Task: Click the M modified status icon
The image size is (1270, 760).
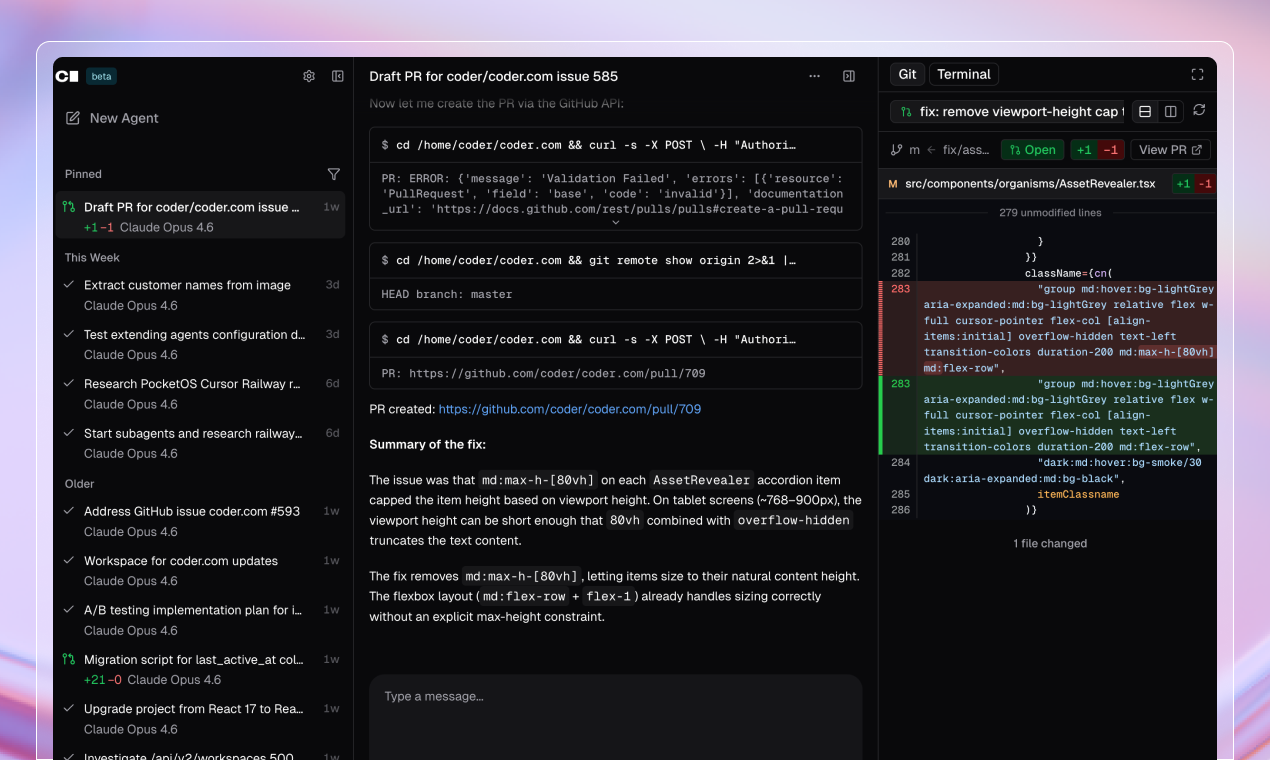Action: pos(893,184)
